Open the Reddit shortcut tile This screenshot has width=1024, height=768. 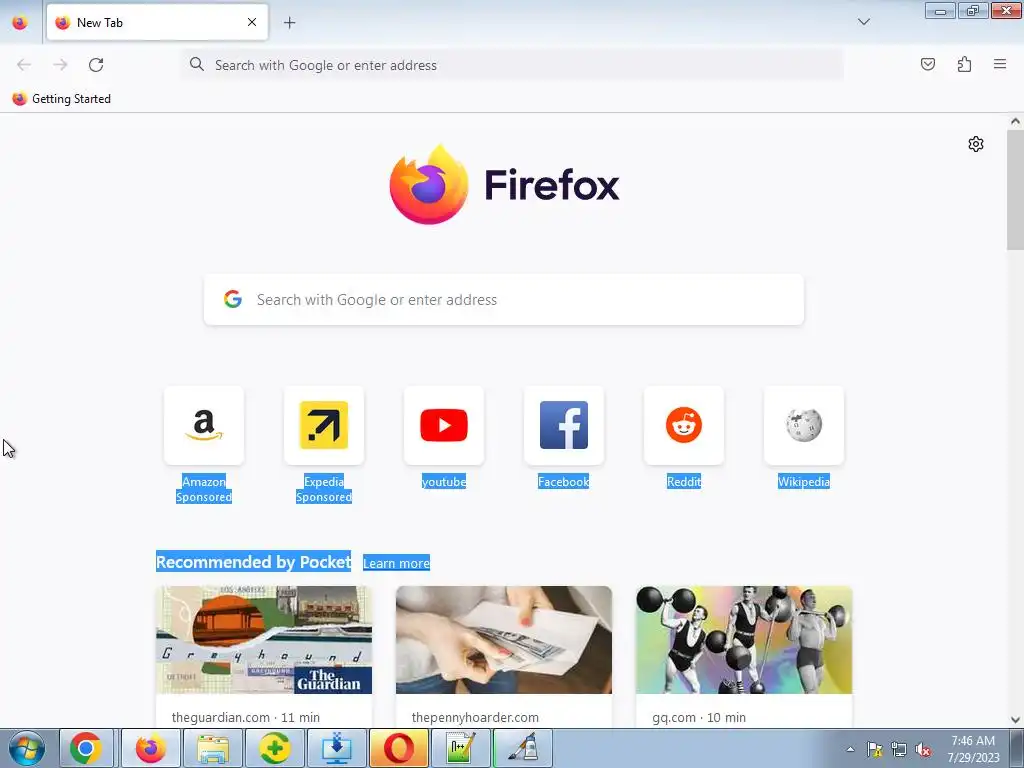click(684, 425)
